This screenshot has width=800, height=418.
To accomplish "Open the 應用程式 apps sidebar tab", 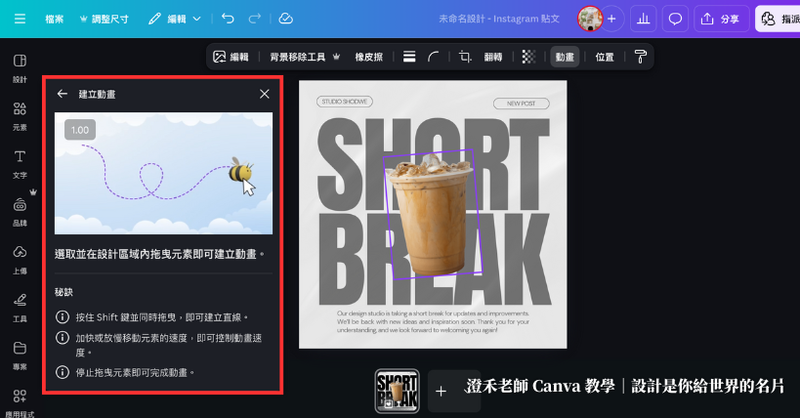I will point(20,403).
